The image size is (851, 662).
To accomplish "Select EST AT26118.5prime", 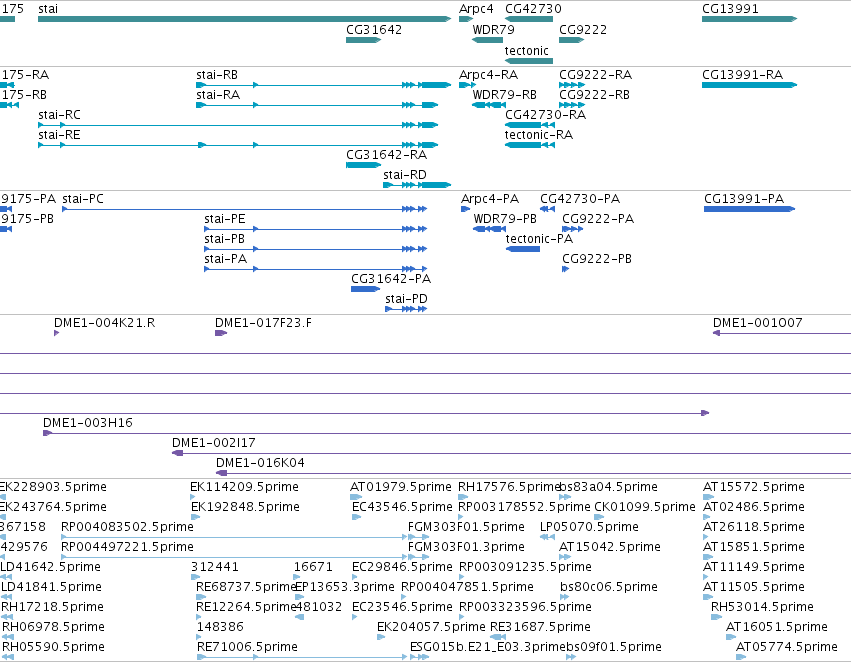I will coord(706,537).
